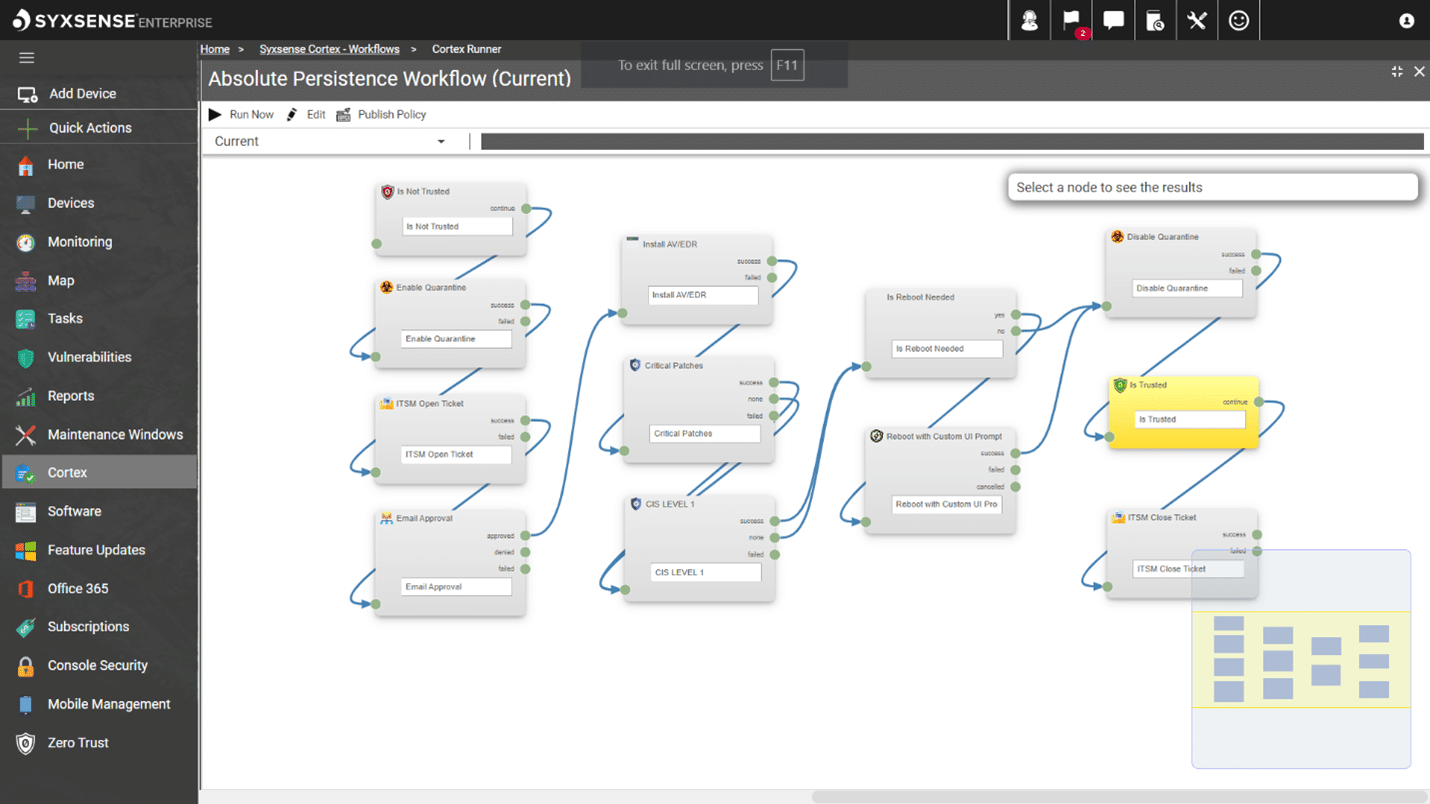Click the horizontal scrollbar at the bottom
The image size is (1430, 804).
pyautogui.click(x=1119, y=797)
